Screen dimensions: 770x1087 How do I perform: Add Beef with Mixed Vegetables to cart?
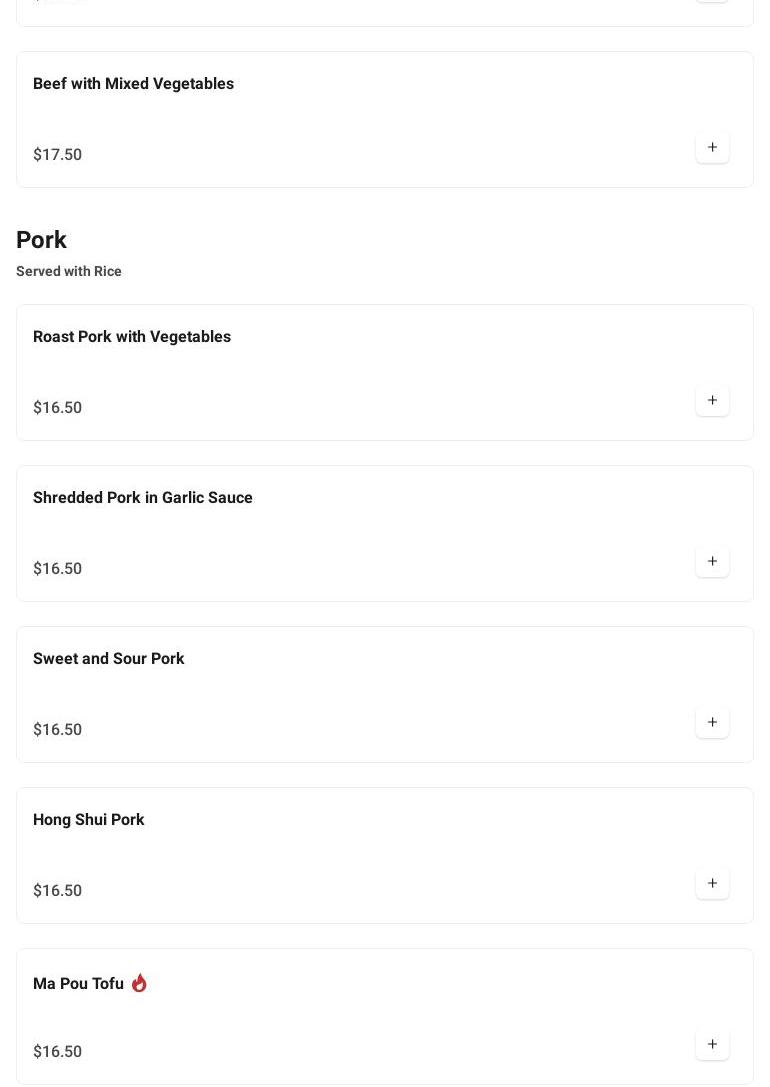click(x=712, y=148)
